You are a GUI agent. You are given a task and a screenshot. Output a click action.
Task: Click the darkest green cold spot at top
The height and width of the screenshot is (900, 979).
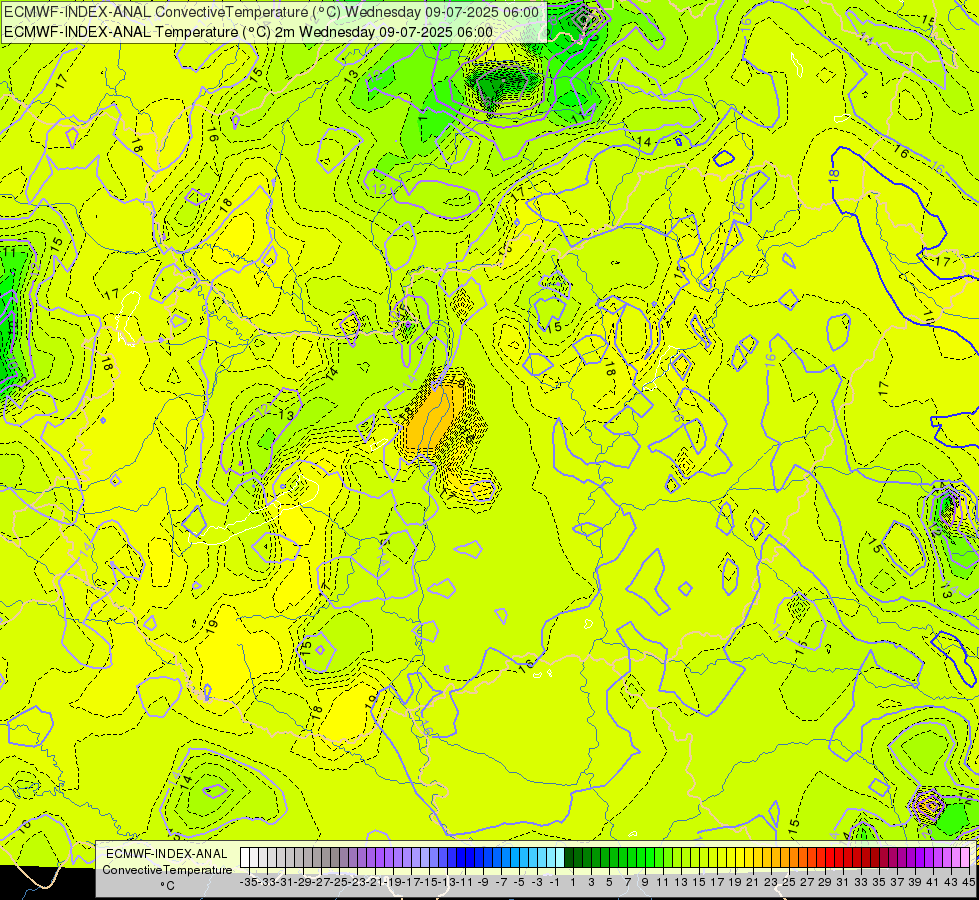[492, 86]
